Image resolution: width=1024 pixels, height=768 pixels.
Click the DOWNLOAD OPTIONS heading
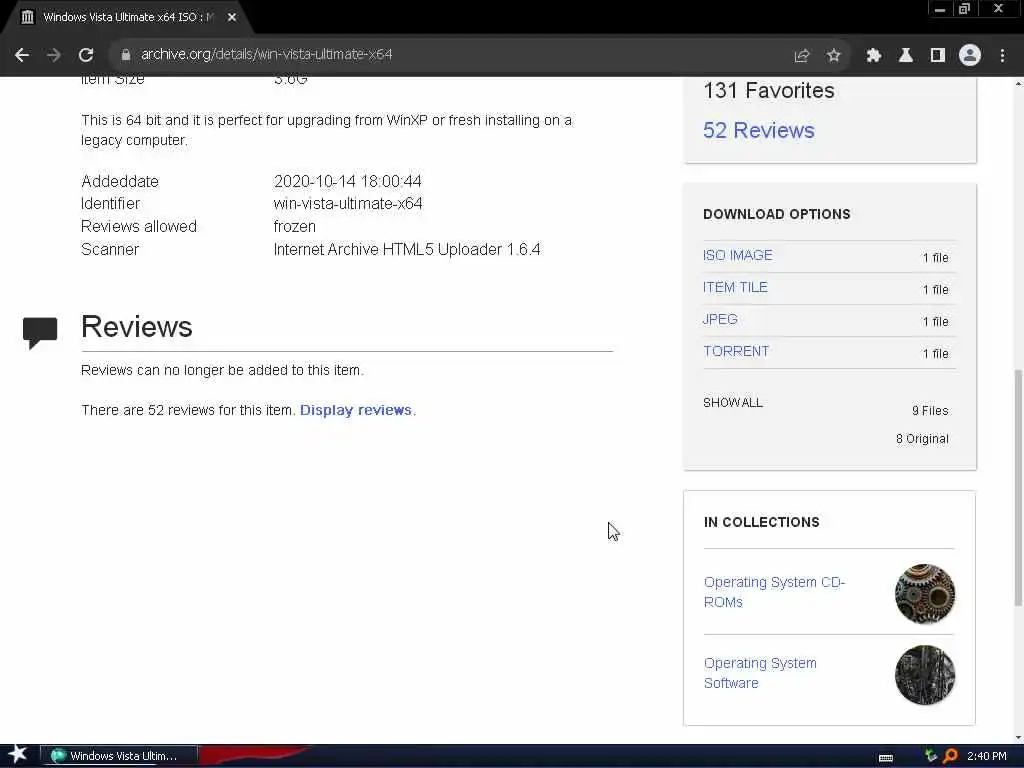coord(776,214)
